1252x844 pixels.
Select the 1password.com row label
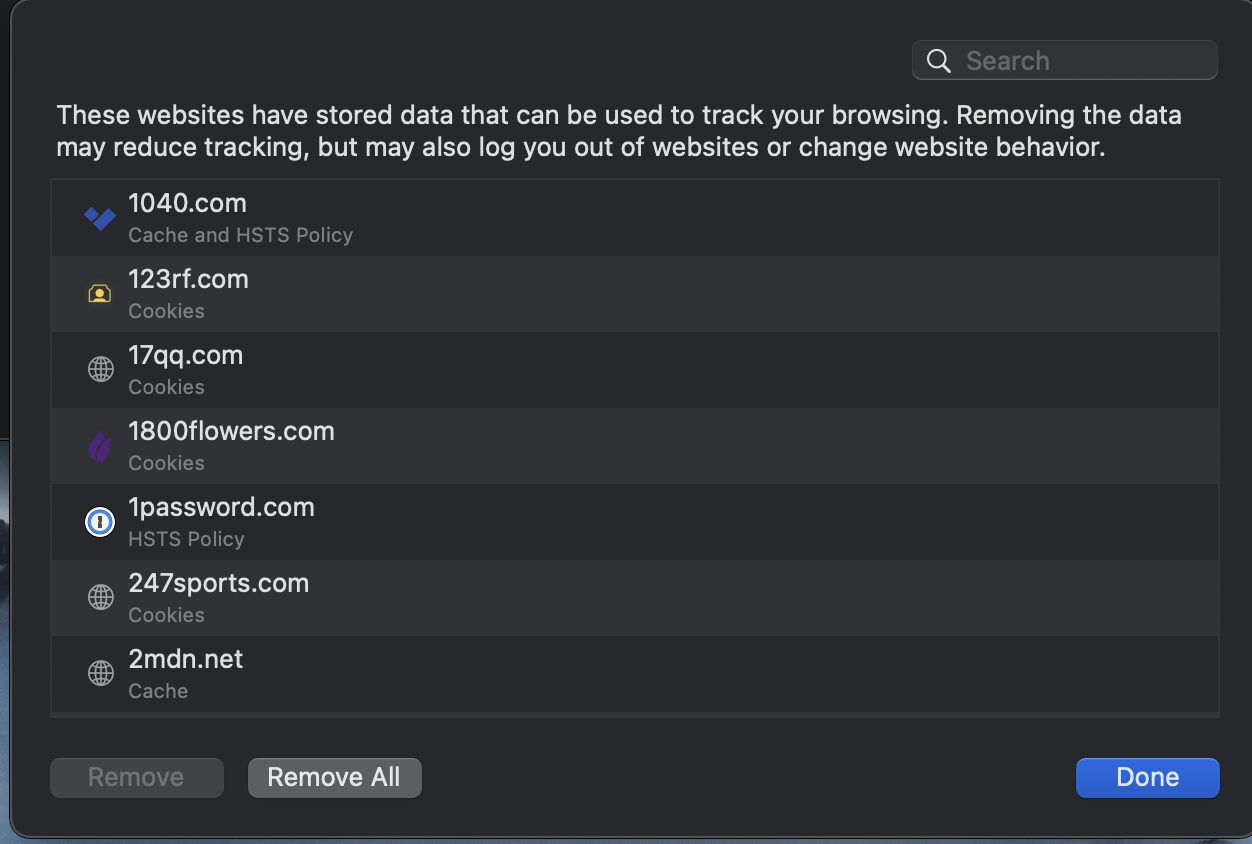tap(221, 507)
